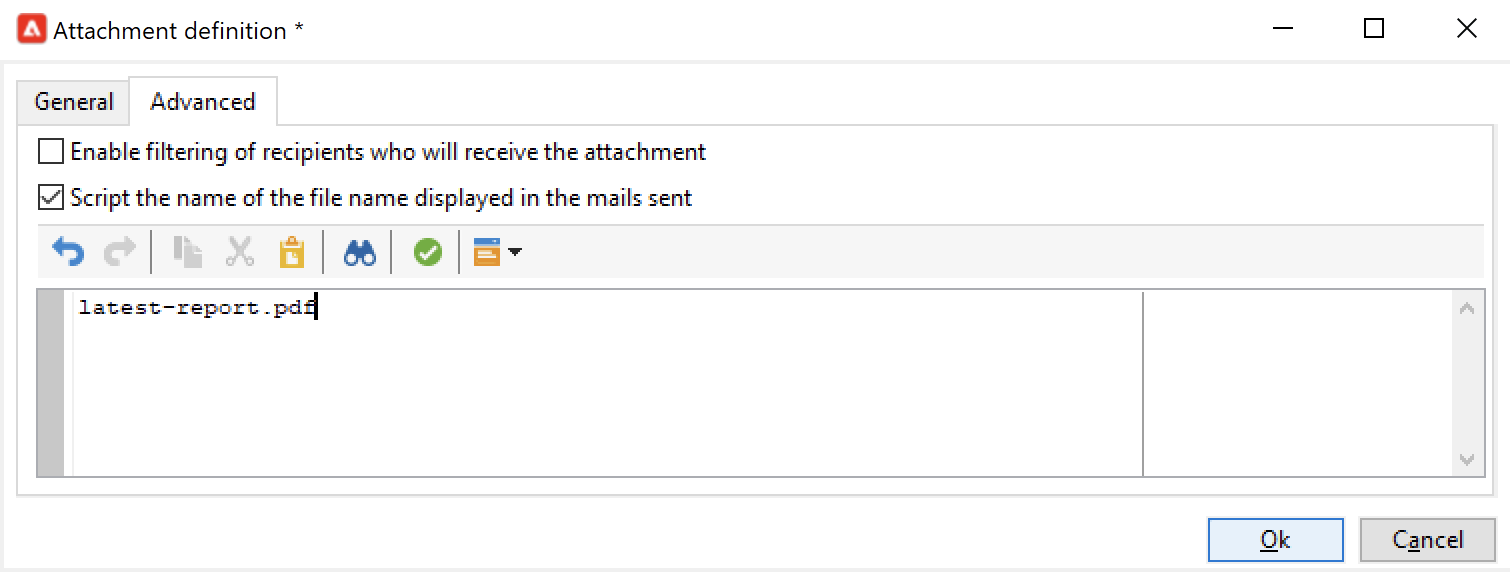The height and width of the screenshot is (572, 1510).
Task: Select the Advanced tab
Action: [203, 102]
